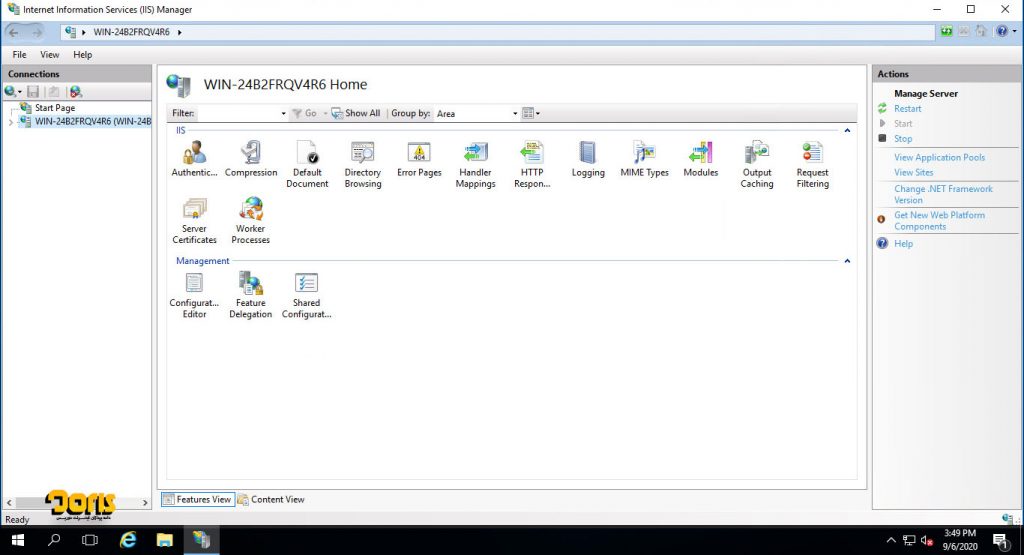
Task: Click Help link in Actions pane
Action: 903,244
